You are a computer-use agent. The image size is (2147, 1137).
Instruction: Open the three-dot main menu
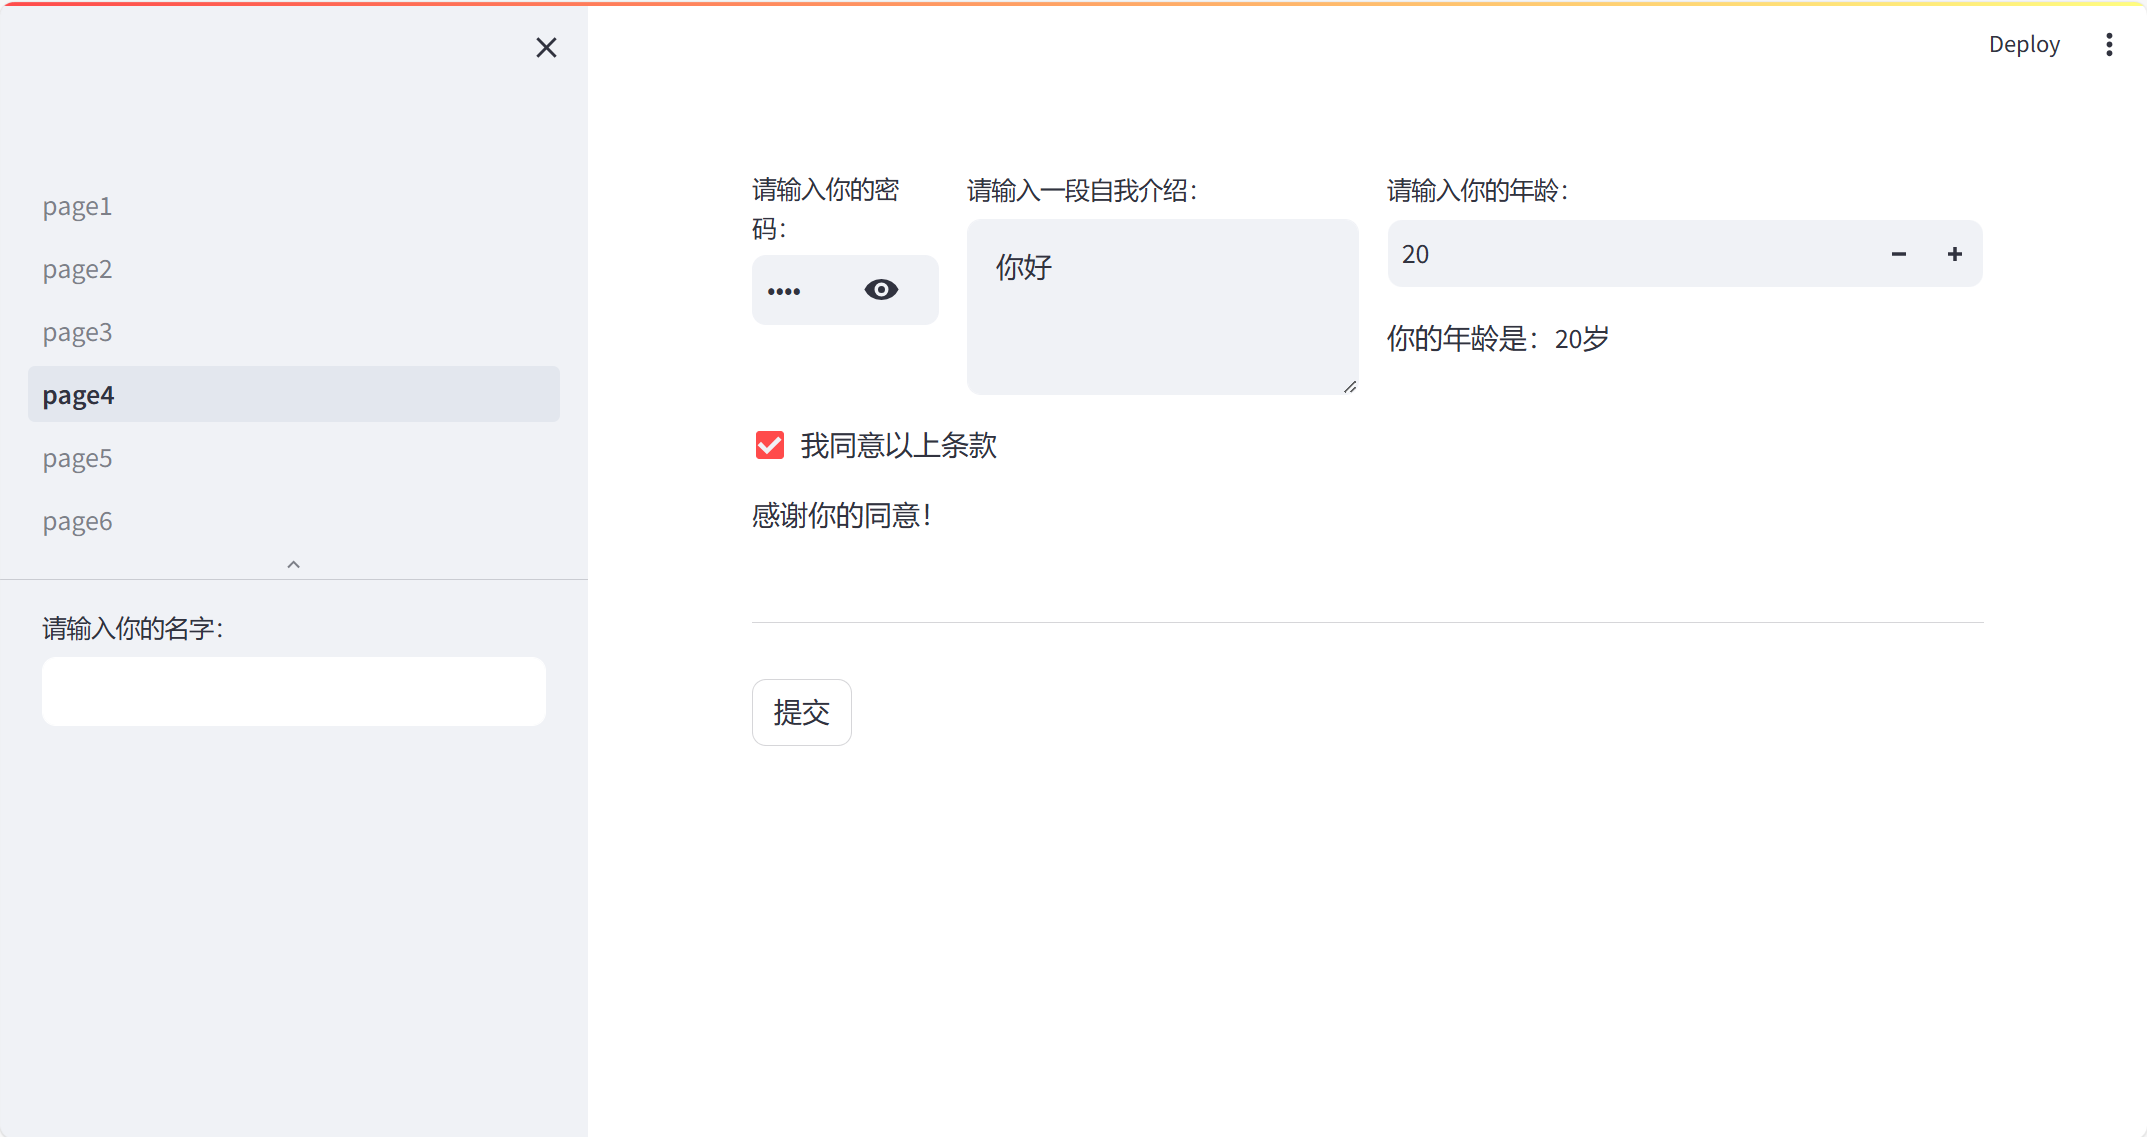tap(2109, 44)
